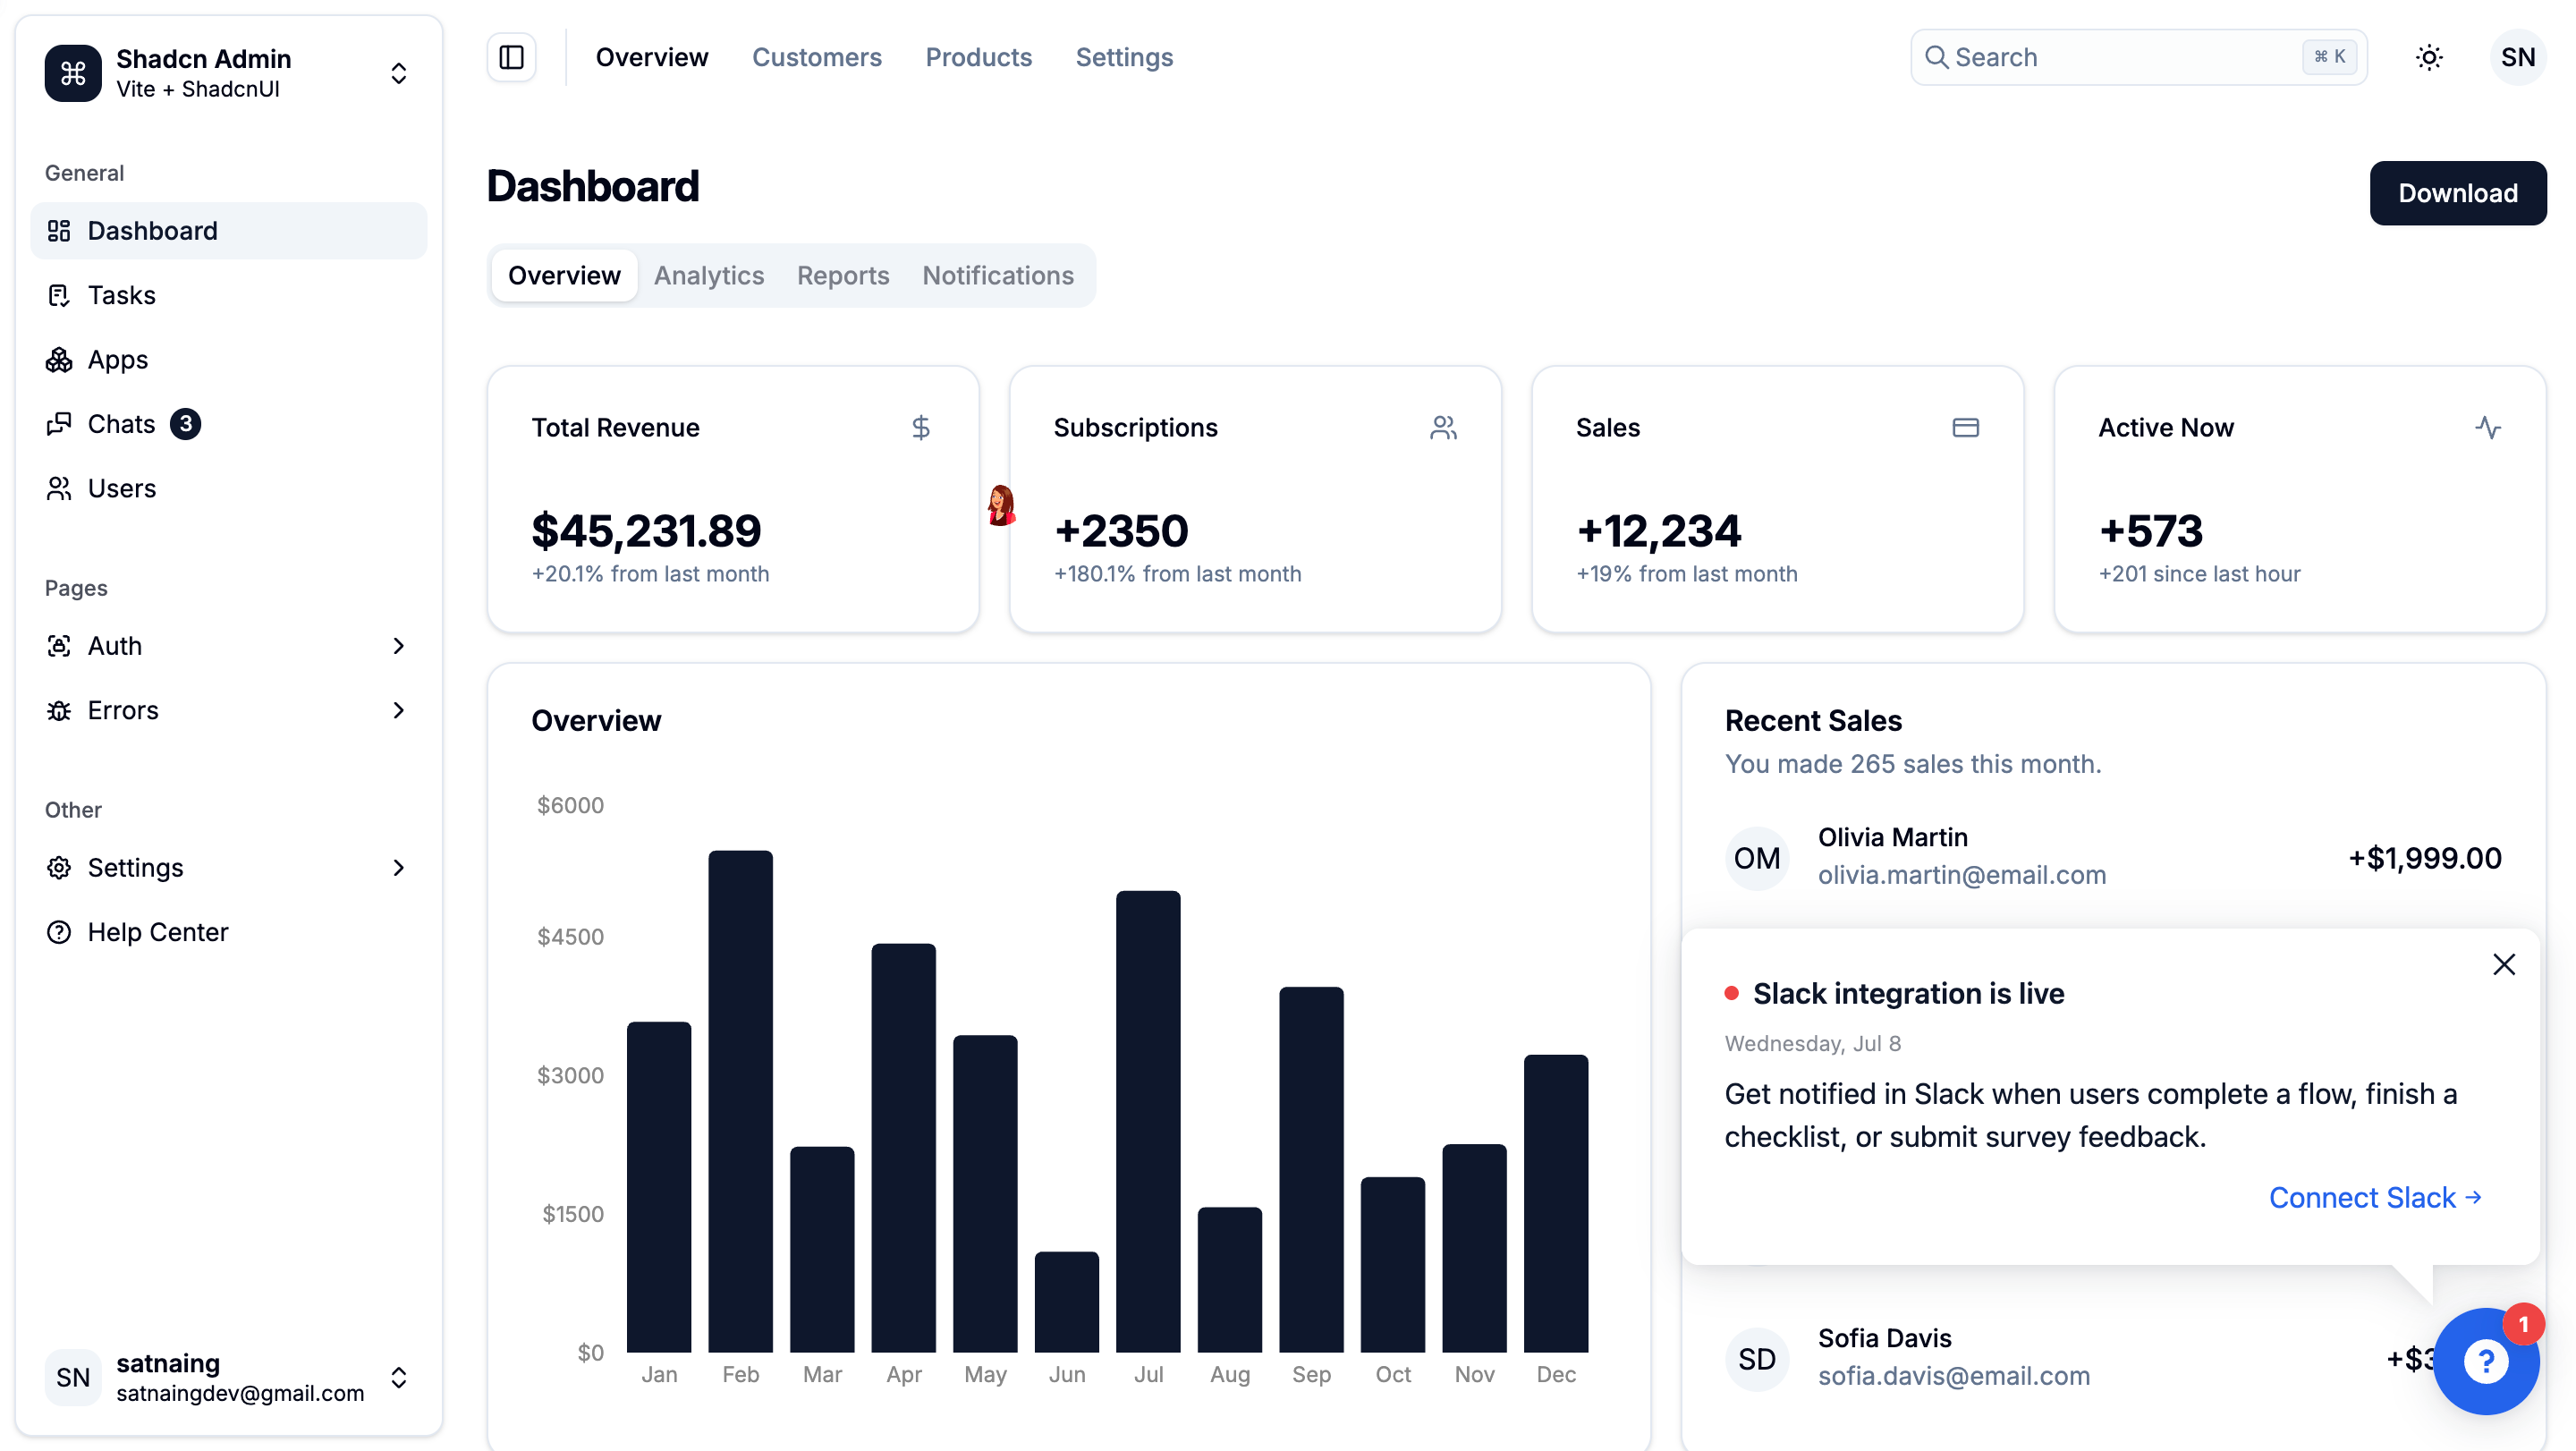This screenshot has height=1451, width=2576.
Task: Open the Customers top nav item
Action: pos(817,57)
